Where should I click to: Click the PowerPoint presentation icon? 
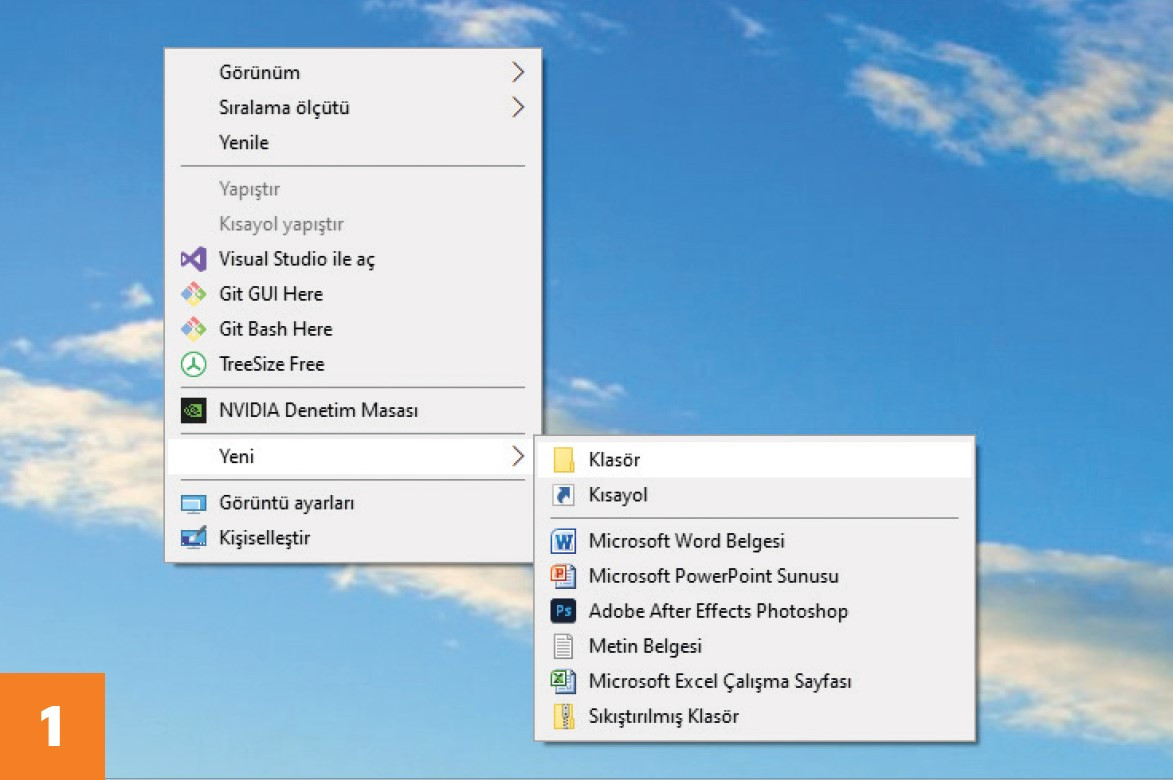tap(563, 576)
